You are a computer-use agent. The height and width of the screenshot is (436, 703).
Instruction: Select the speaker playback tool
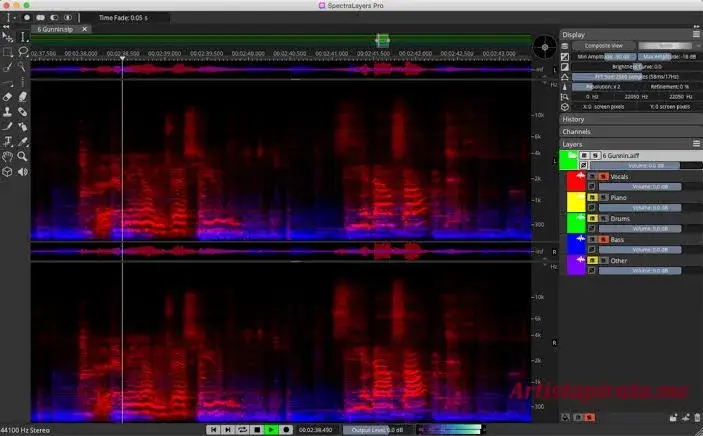tap(22, 172)
